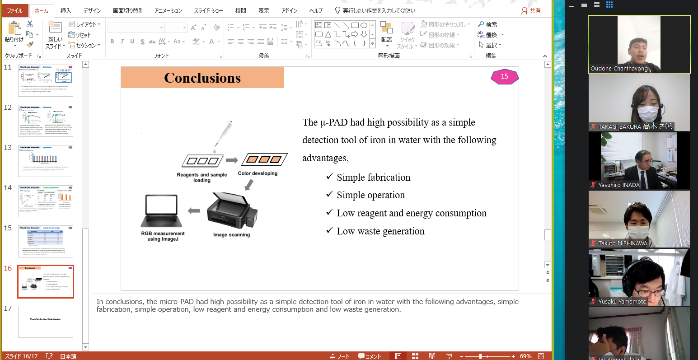Collapse the ribbon with the chevron
Viewport: 698px width, 360px height.
pos(545,56)
